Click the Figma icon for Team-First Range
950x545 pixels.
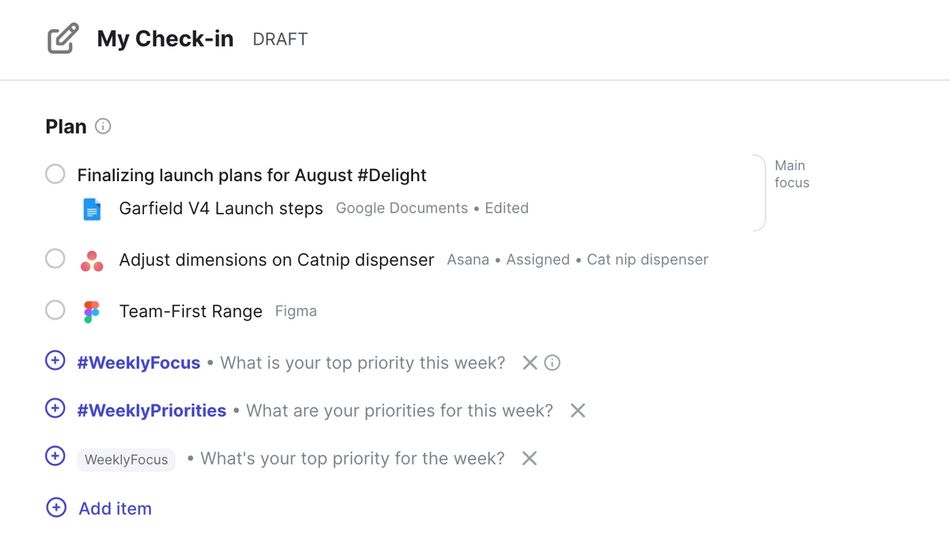(x=92, y=312)
